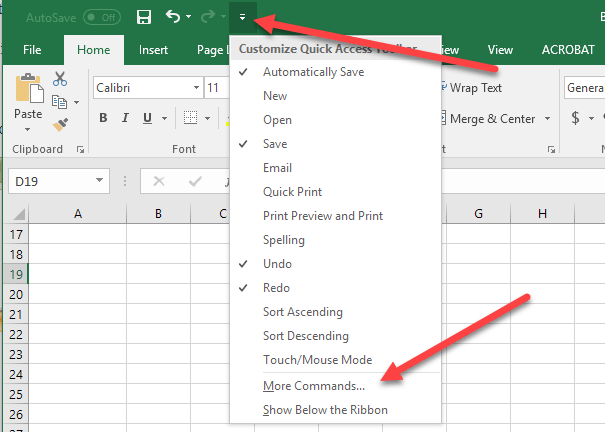Expand the Name Box dropdown
605x432 pixels.
click(99, 181)
